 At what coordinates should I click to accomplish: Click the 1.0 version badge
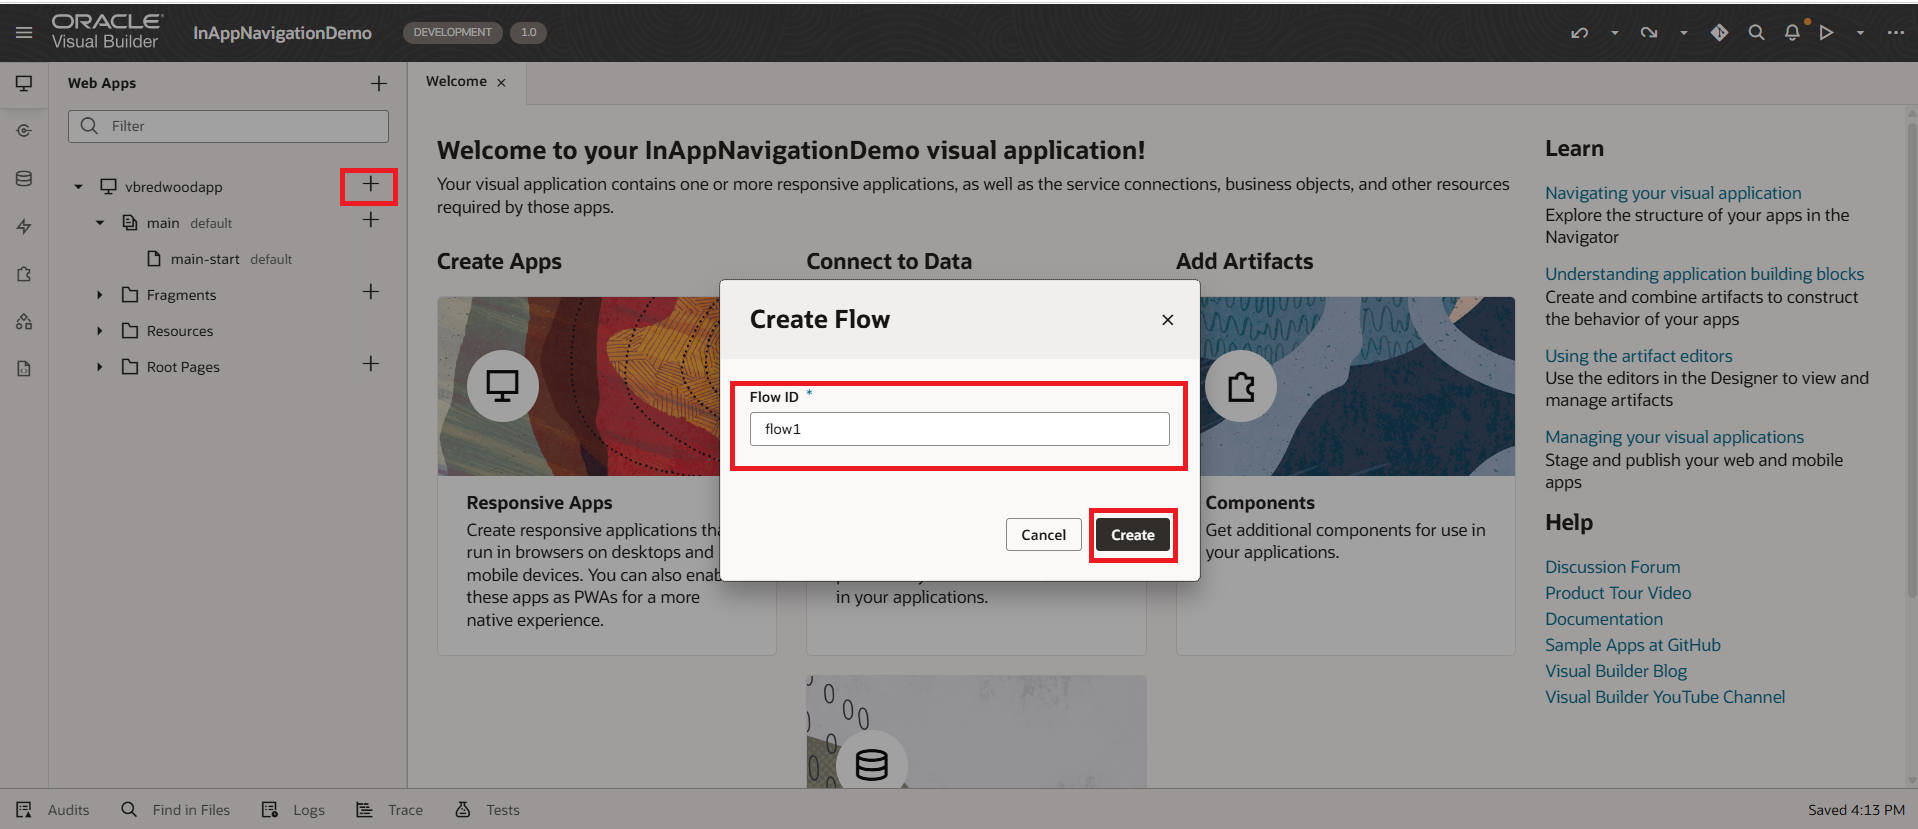click(528, 32)
